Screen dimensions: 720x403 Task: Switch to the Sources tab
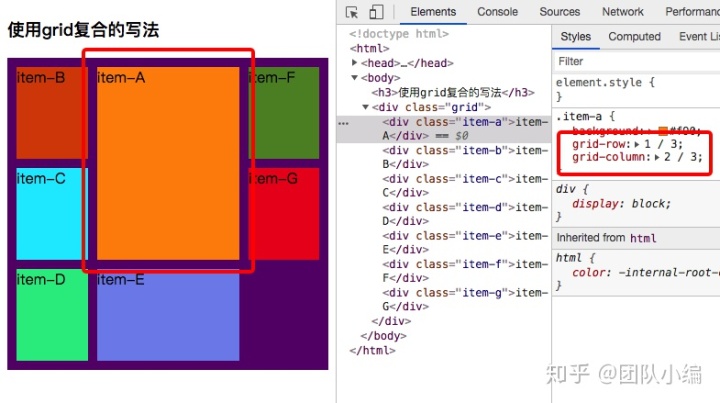point(559,12)
